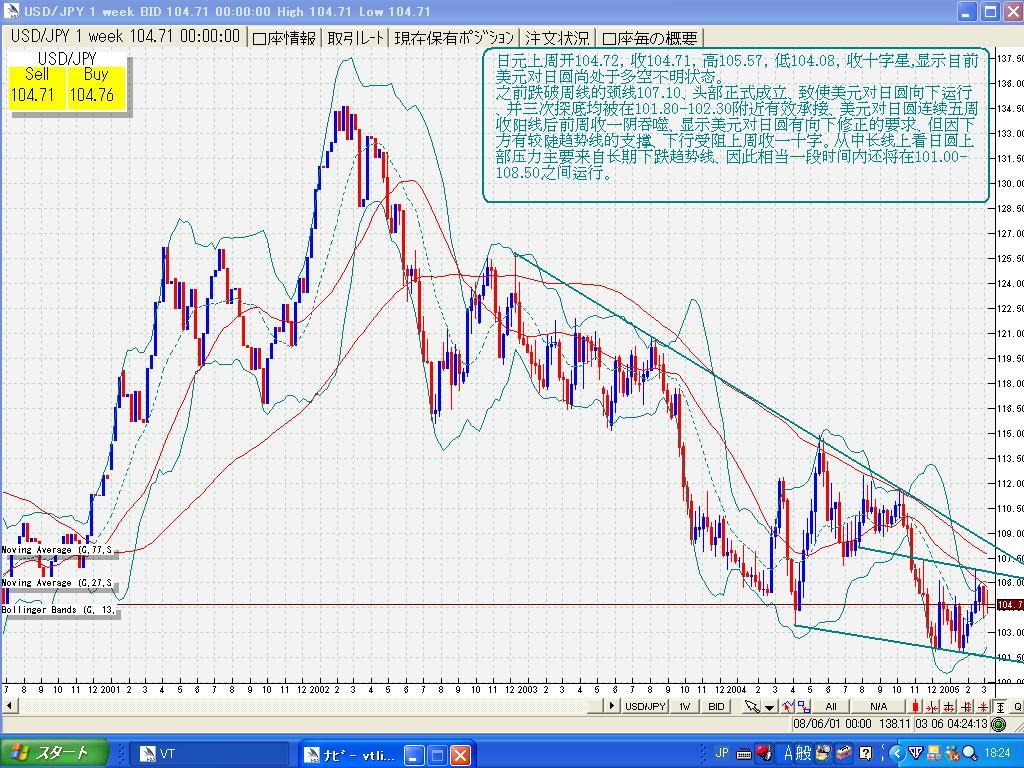Image resolution: width=1024 pixels, height=768 pixels.
Task: Click the Q button in chart toolbar
Action: (x=1017, y=706)
